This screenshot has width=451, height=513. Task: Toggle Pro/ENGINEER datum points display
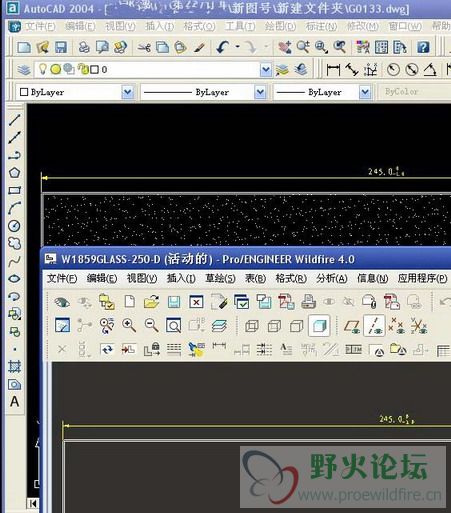(397, 326)
